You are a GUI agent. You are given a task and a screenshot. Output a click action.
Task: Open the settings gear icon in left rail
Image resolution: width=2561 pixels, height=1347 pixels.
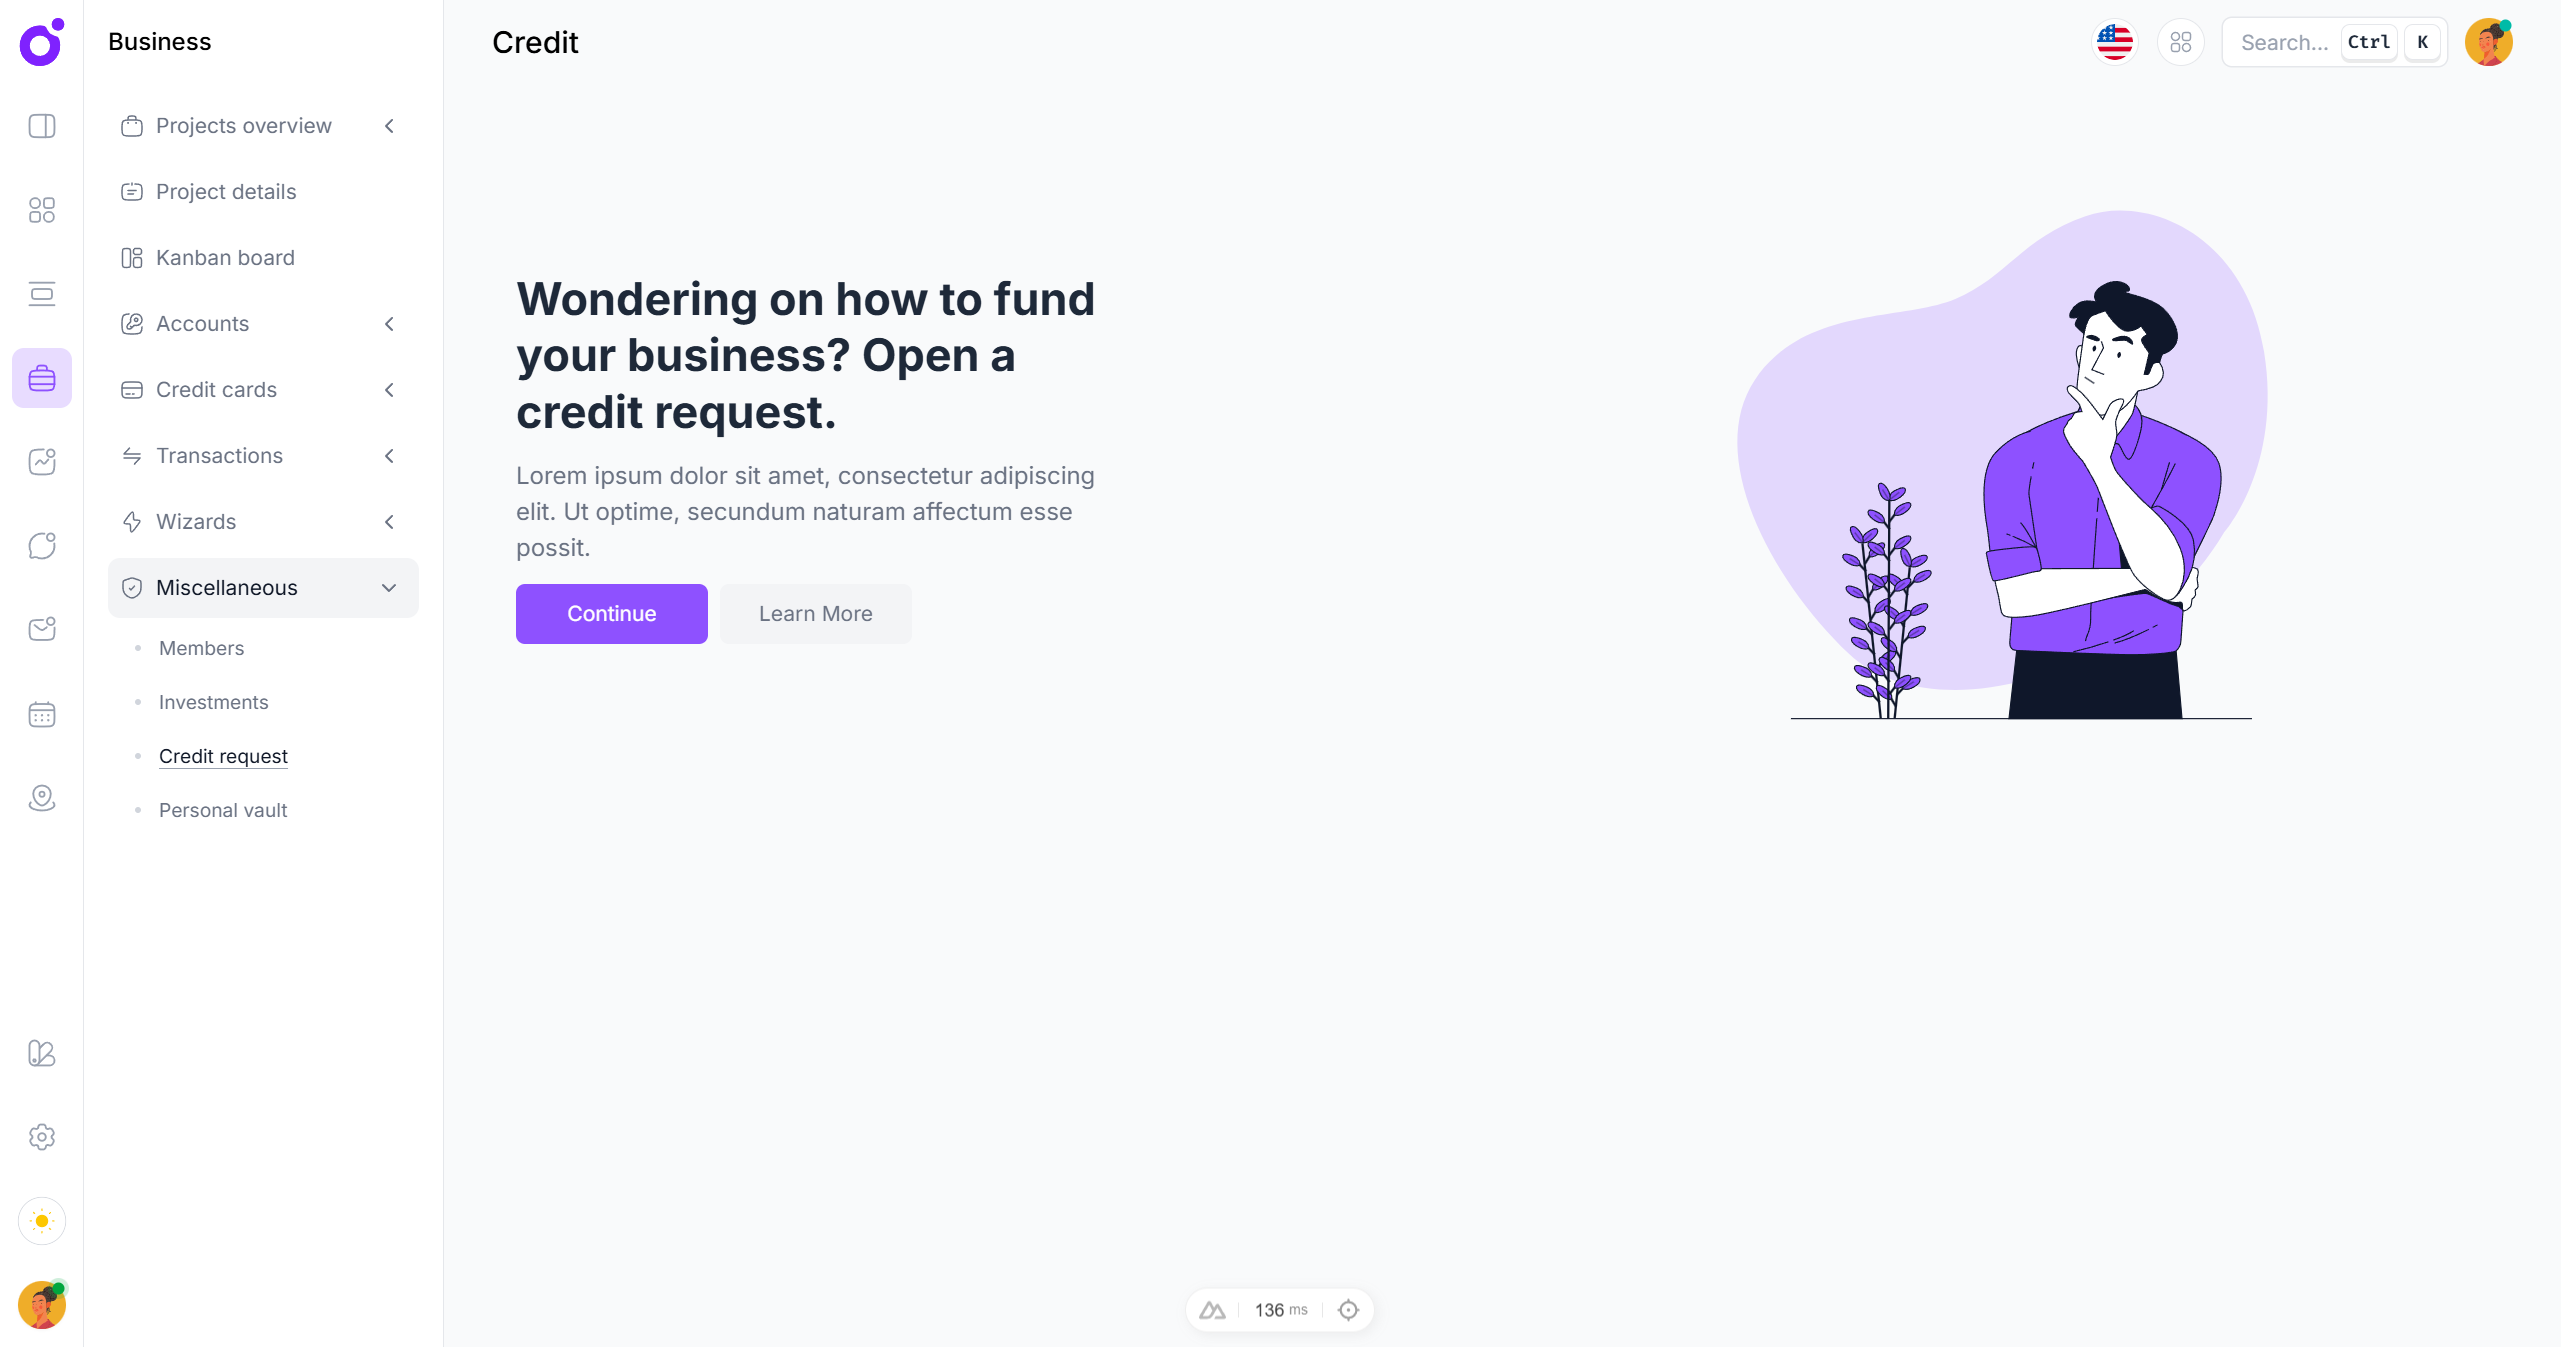tap(42, 1137)
